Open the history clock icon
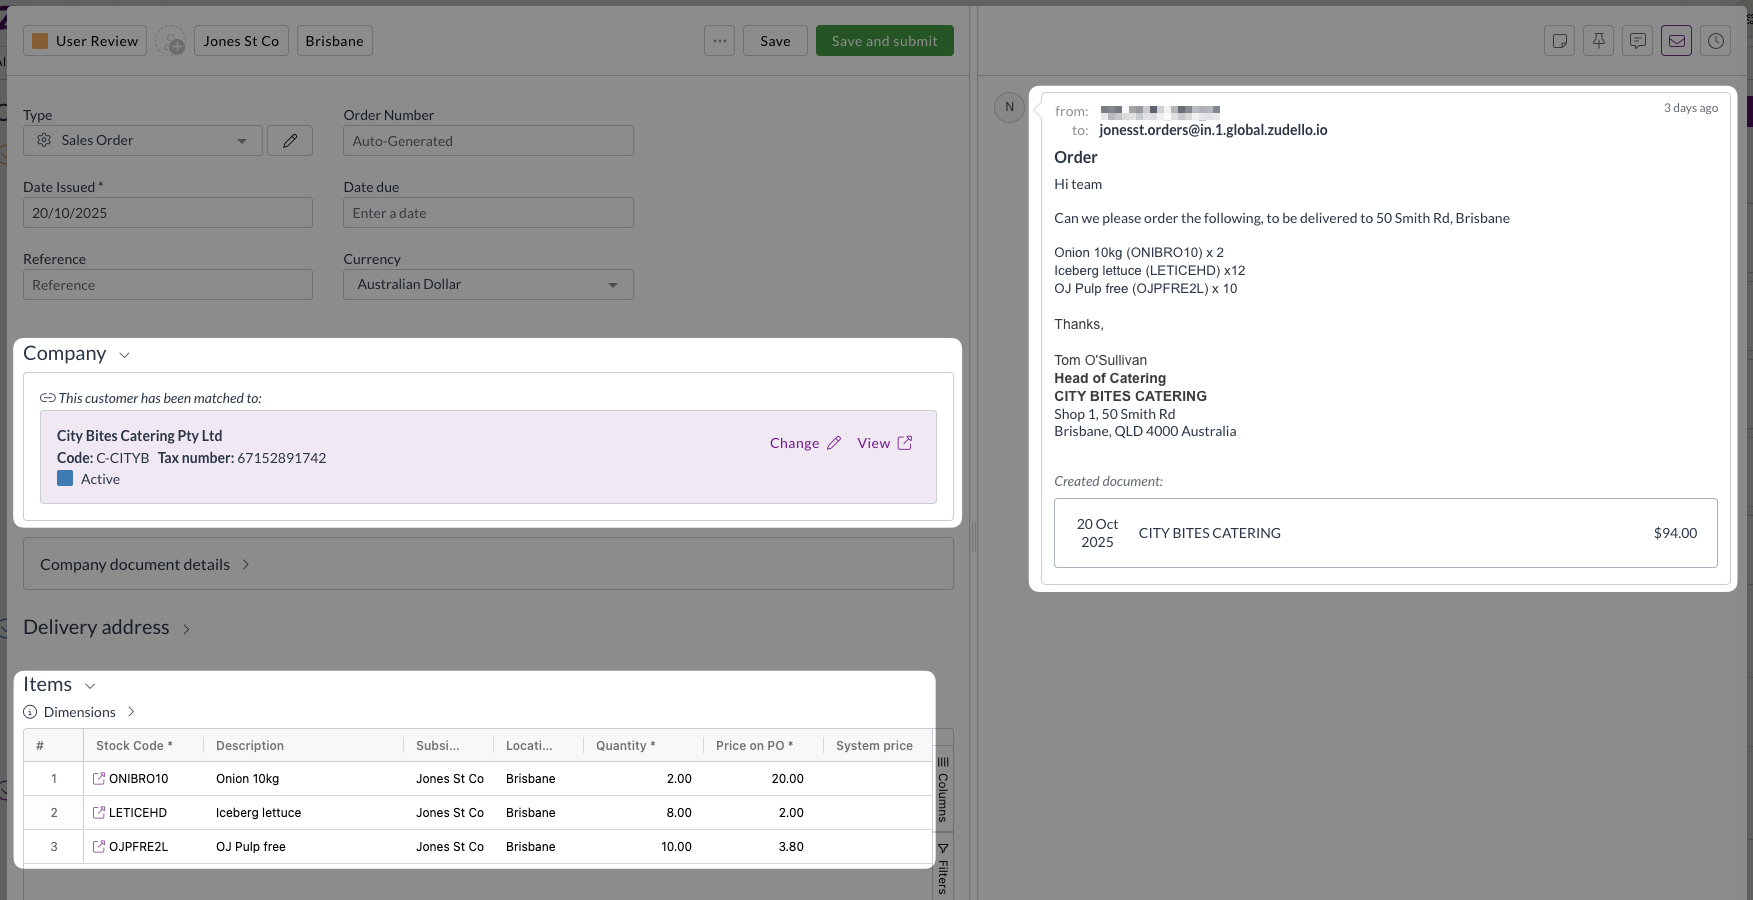This screenshot has width=1753, height=900. [1715, 41]
